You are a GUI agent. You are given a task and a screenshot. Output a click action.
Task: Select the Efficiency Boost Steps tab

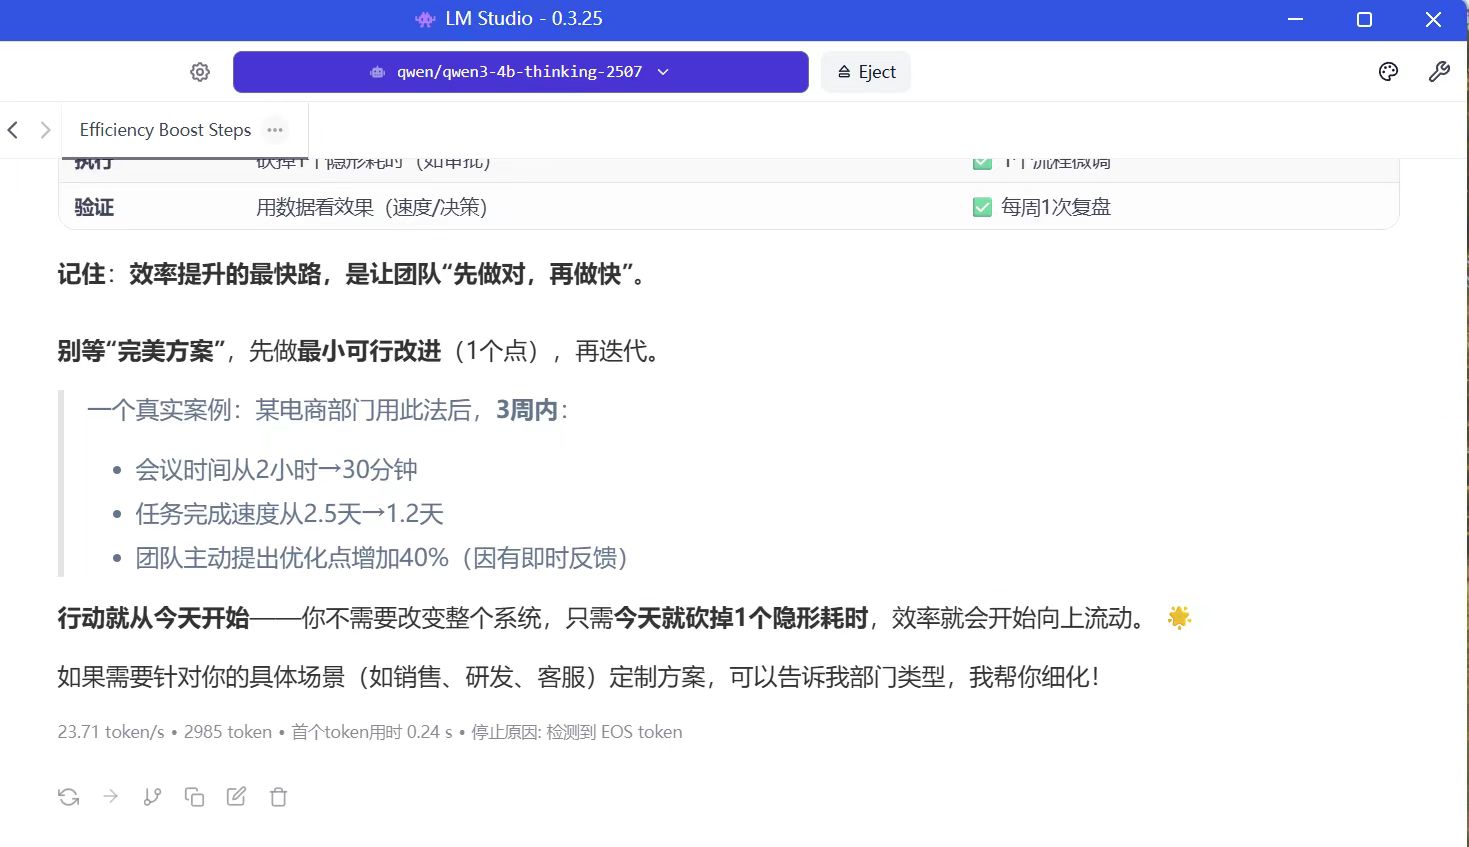tap(166, 130)
